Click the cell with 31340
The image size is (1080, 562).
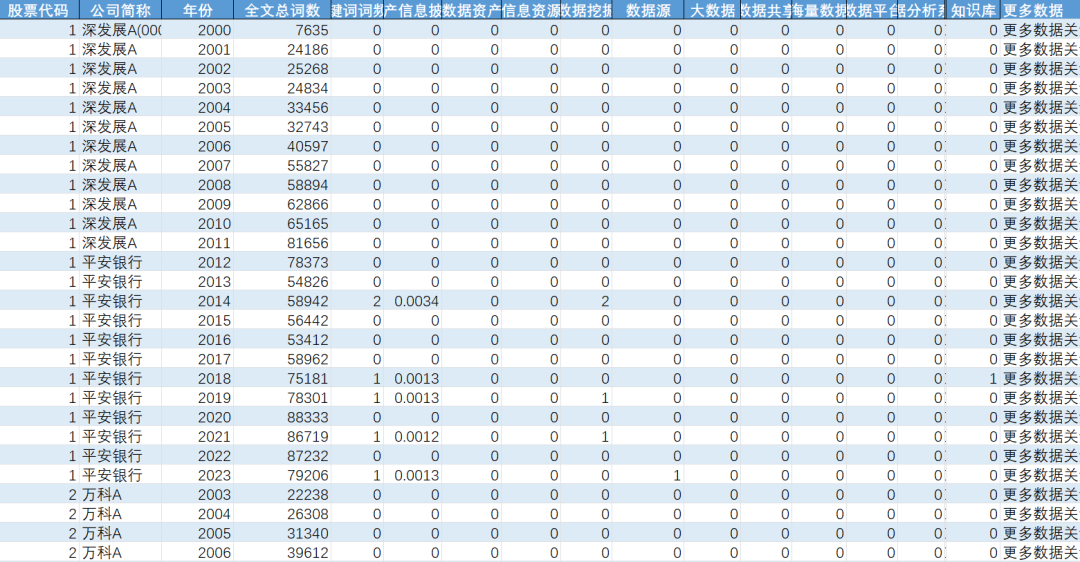click(x=282, y=533)
